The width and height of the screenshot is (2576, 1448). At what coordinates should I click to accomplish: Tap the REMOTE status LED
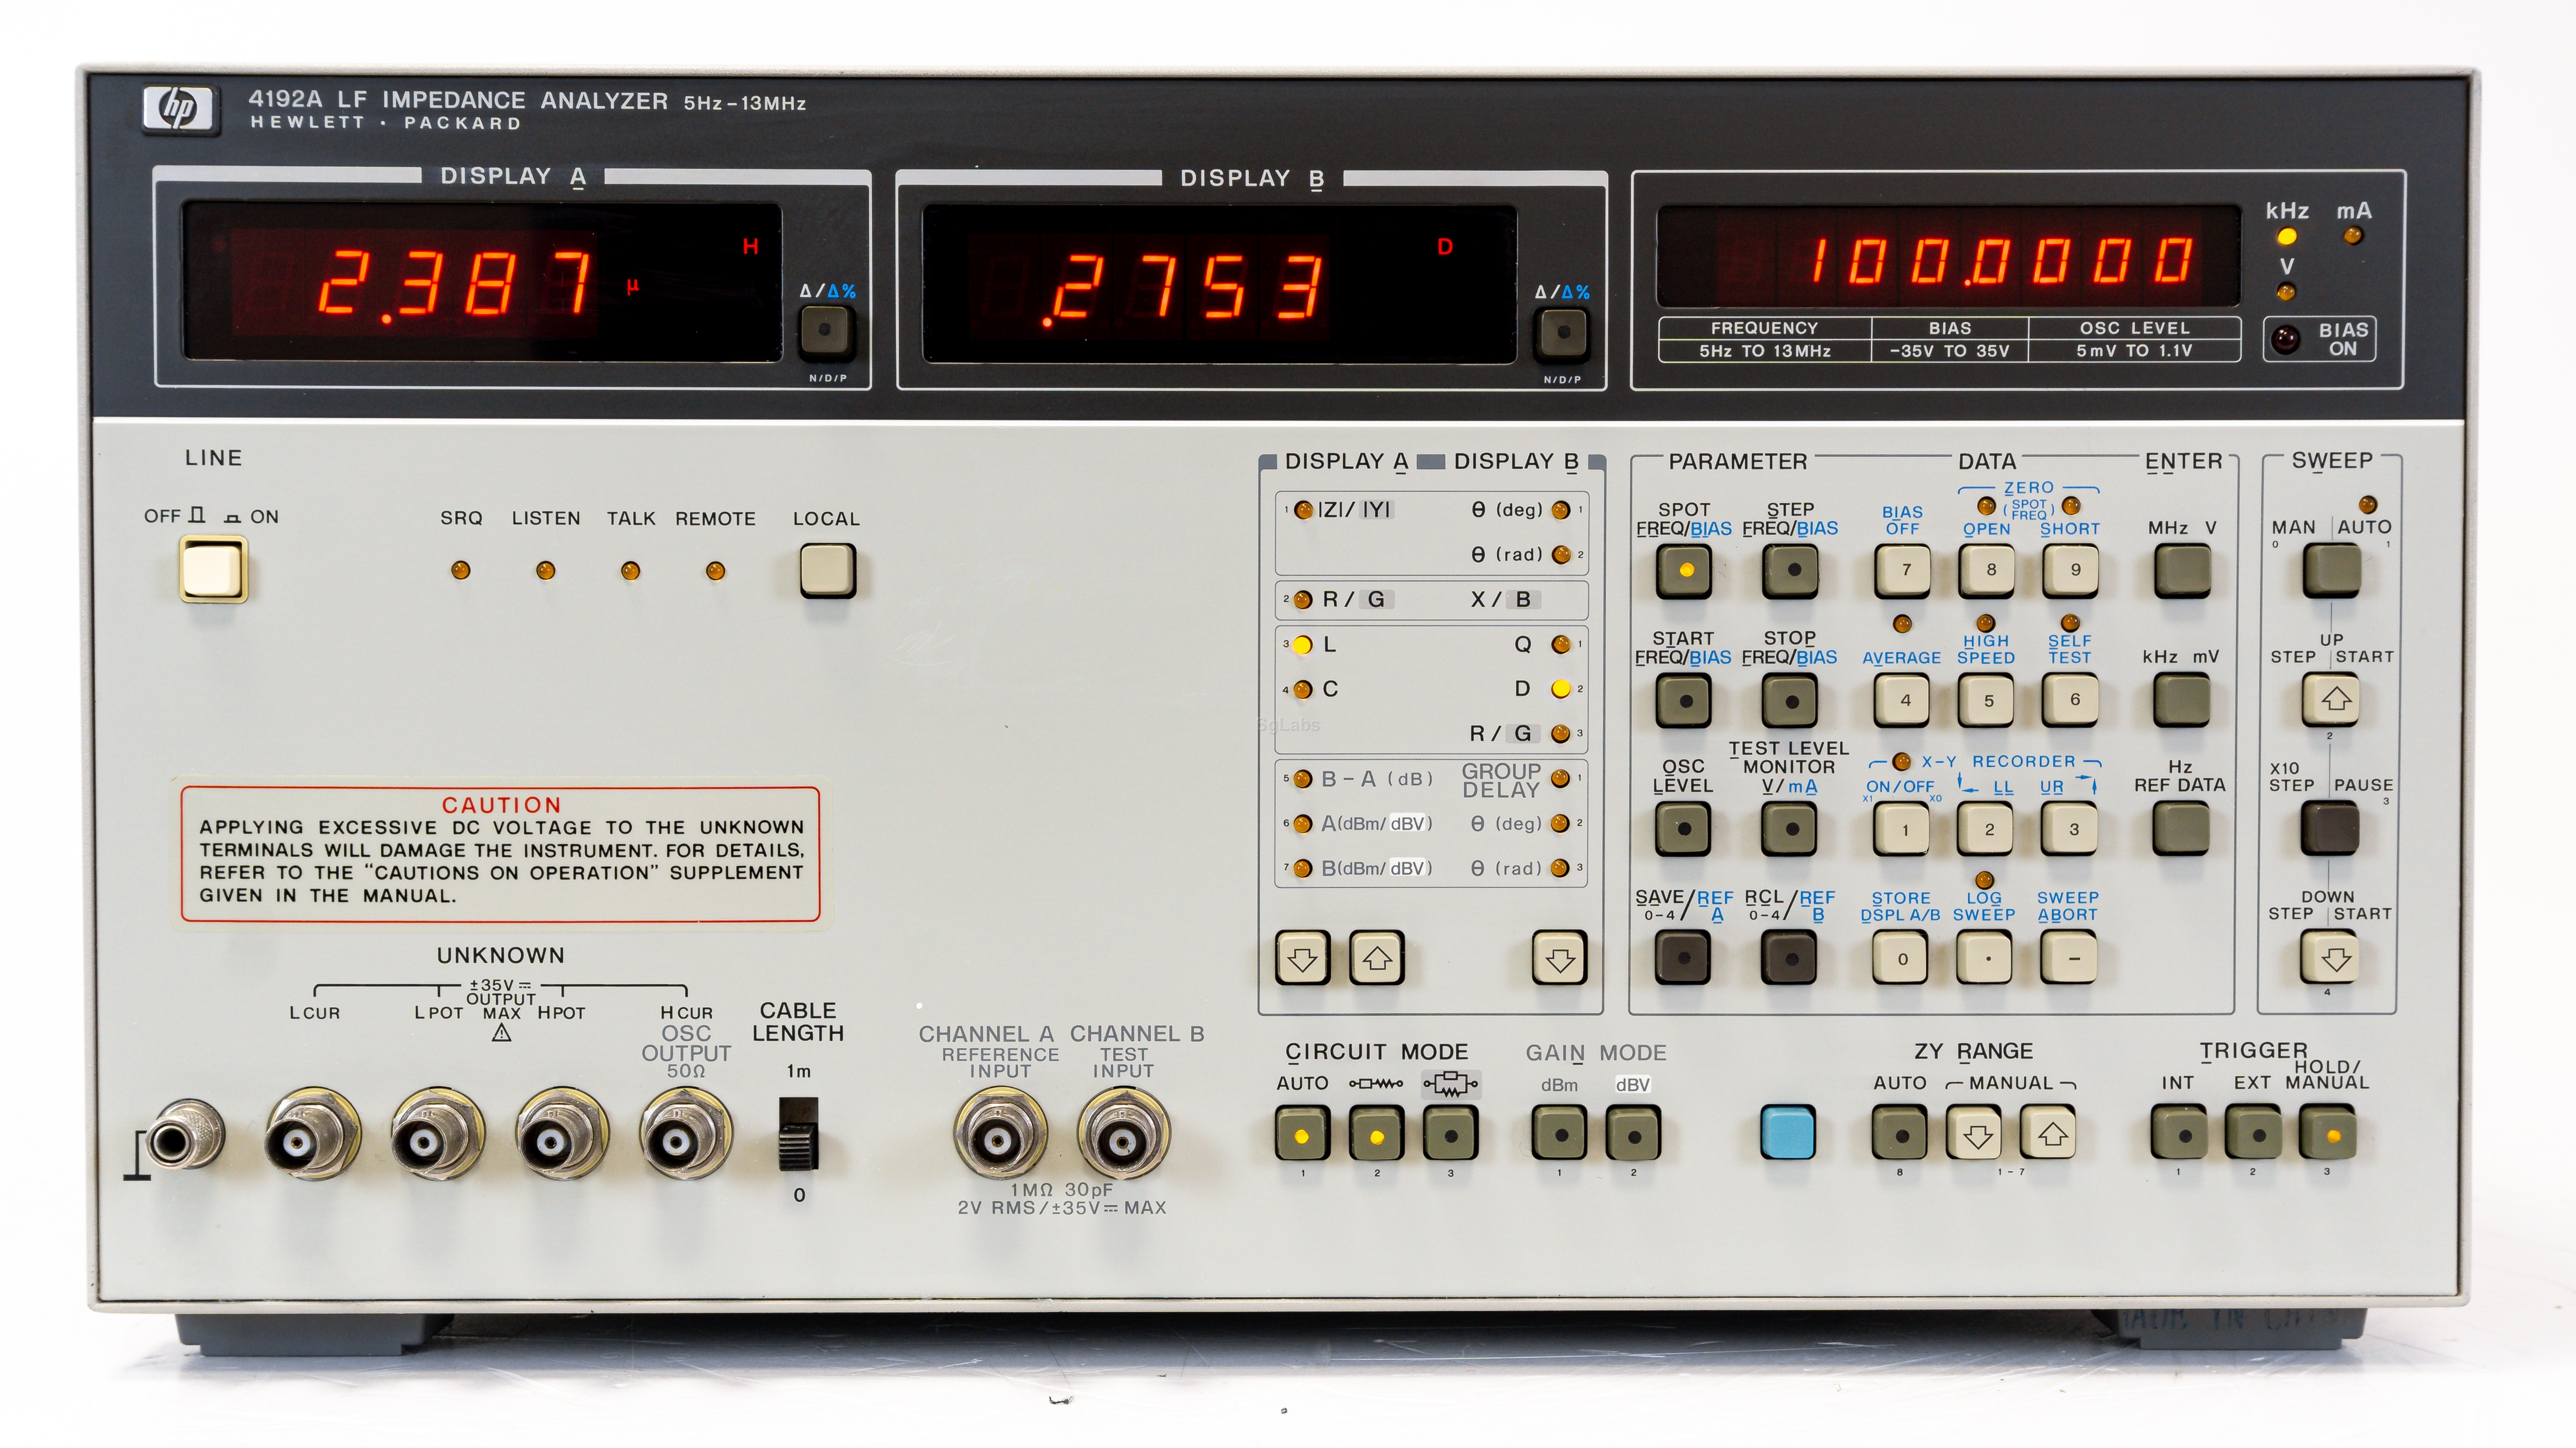pyautogui.click(x=715, y=571)
